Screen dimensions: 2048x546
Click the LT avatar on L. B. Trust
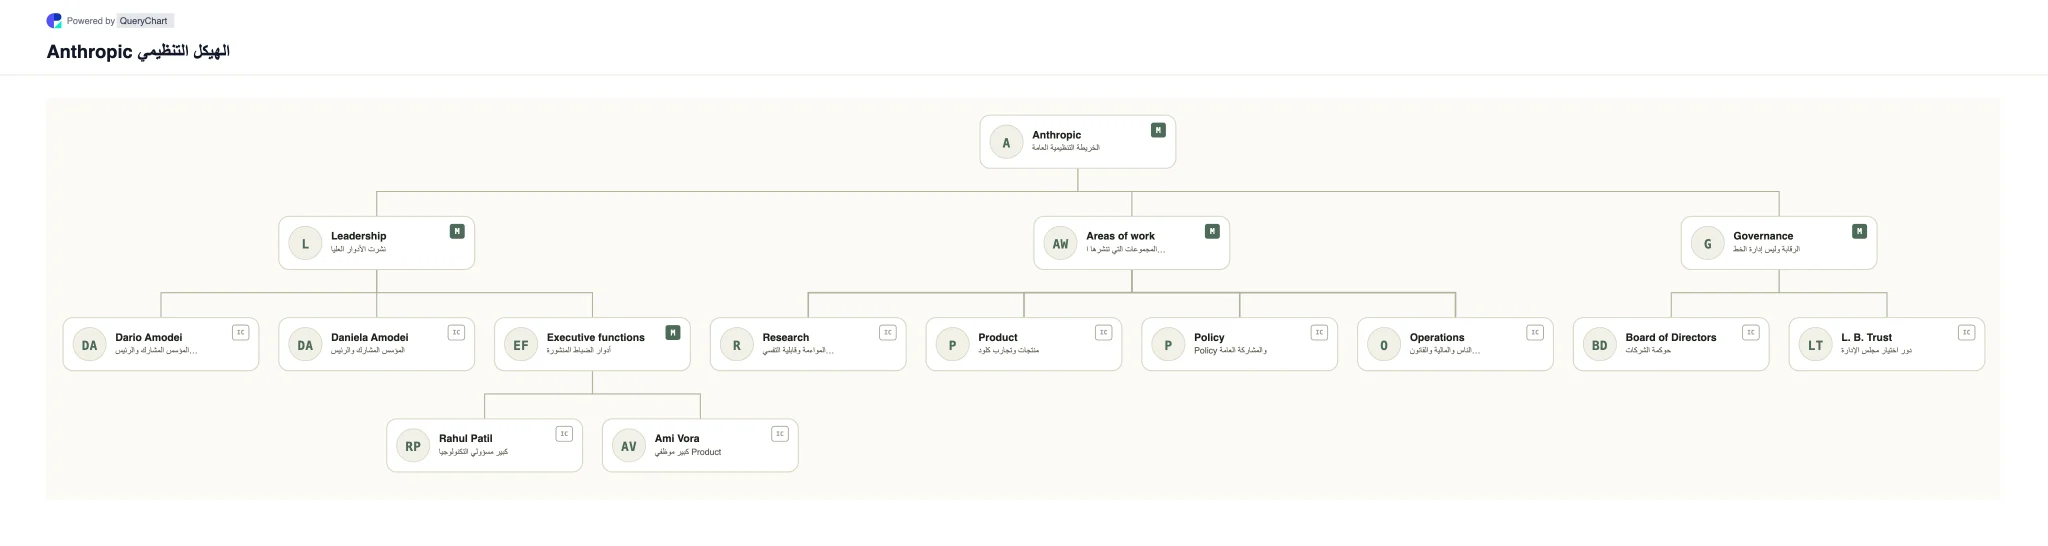pos(1815,345)
